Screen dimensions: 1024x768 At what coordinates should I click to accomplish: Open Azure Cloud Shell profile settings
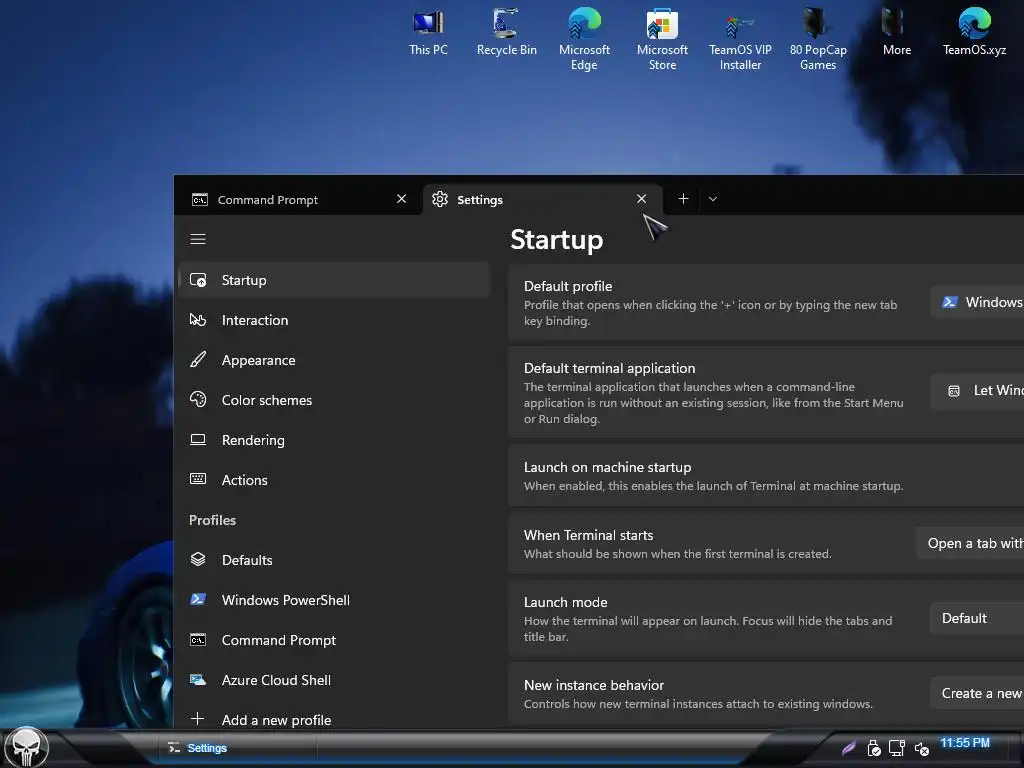click(334, 680)
